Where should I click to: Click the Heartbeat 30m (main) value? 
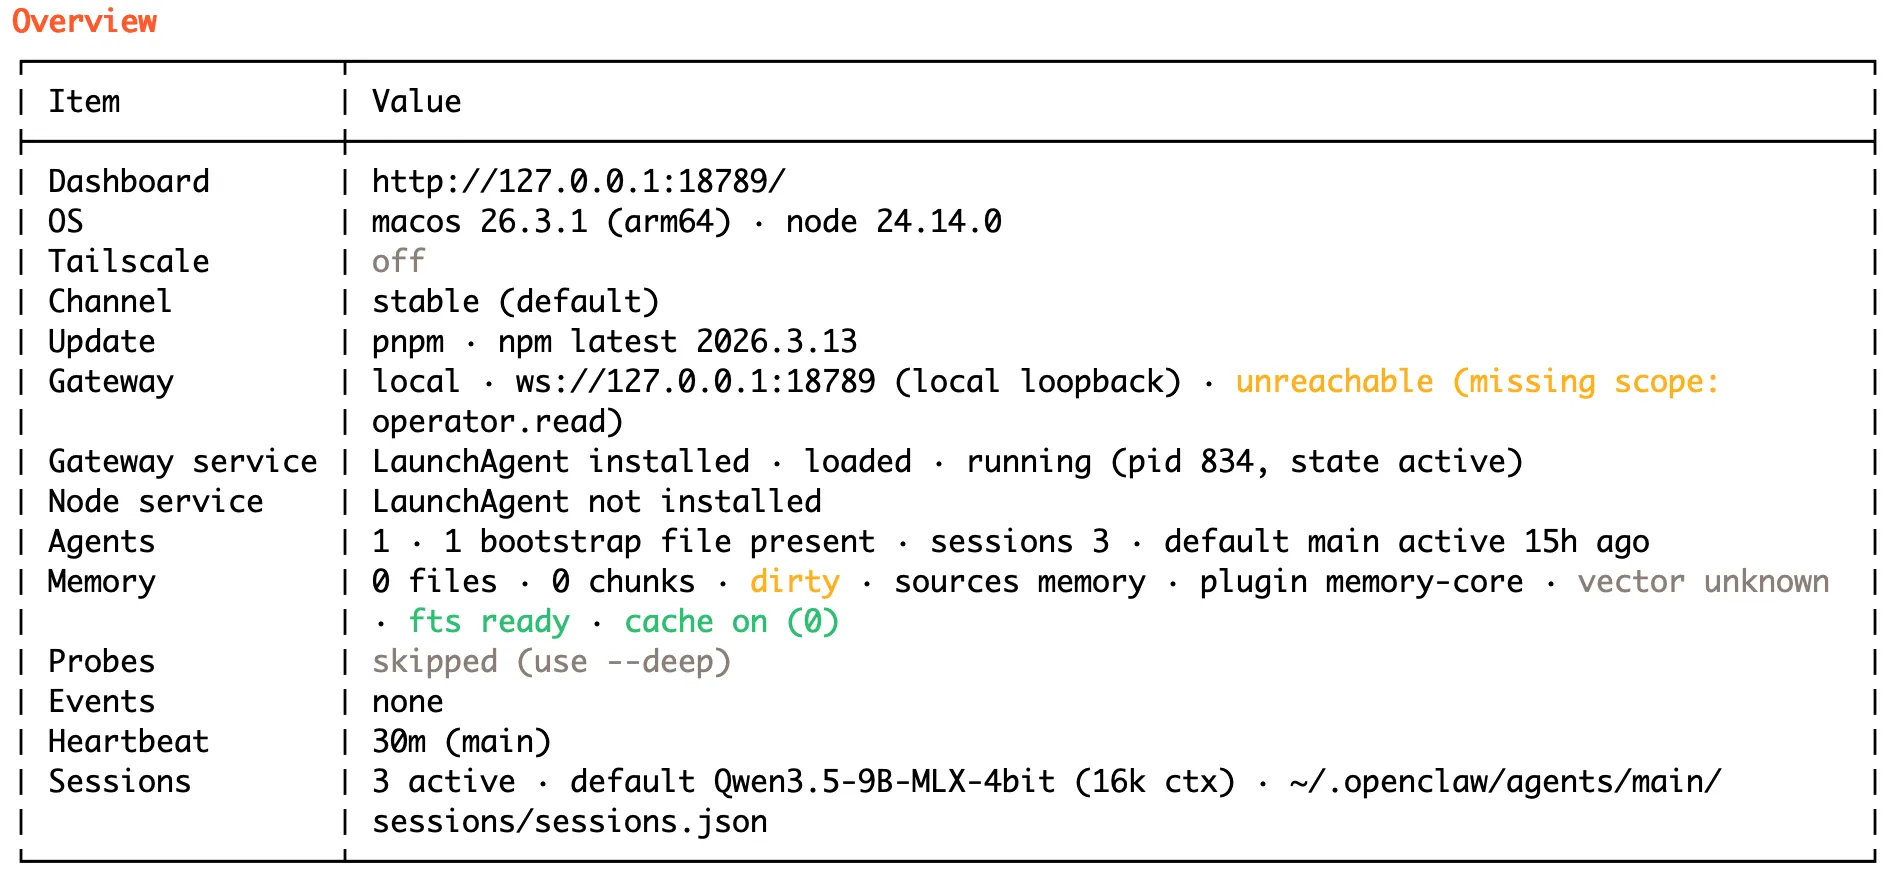(461, 741)
